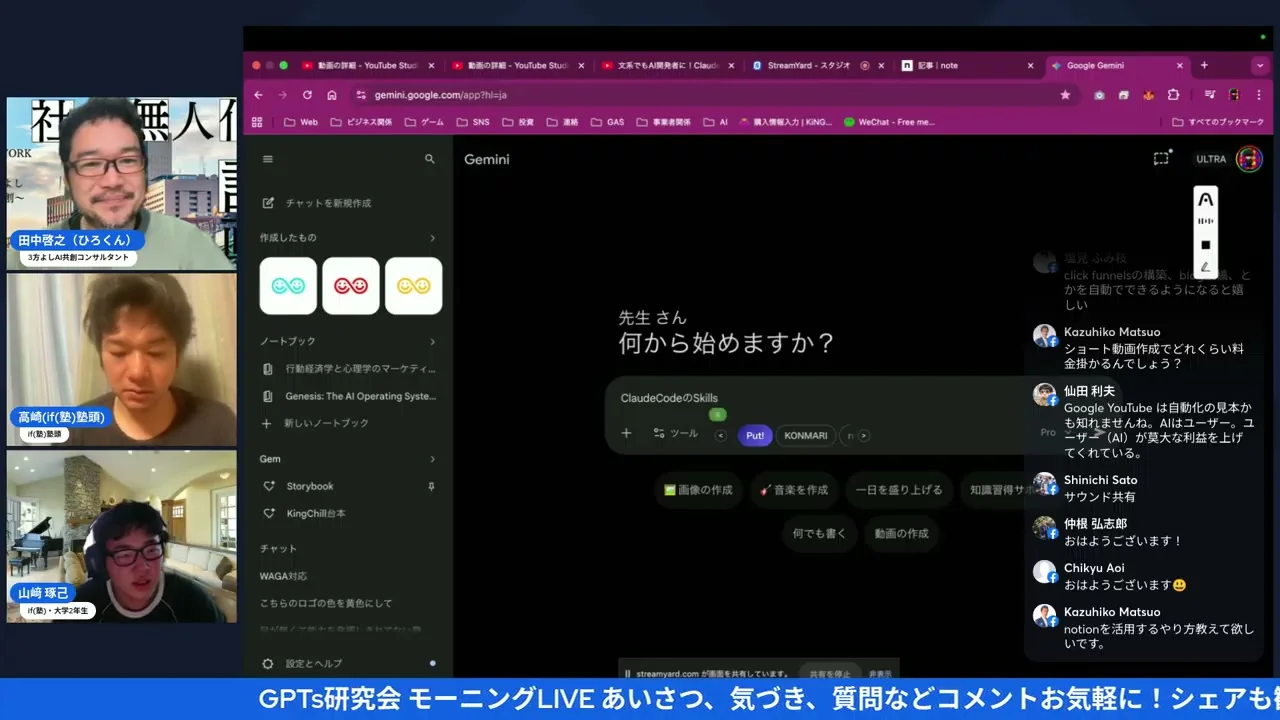Collapse the Gemini sidebar via hamburger icon
The image size is (1280, 720).
tap(268, 158)
